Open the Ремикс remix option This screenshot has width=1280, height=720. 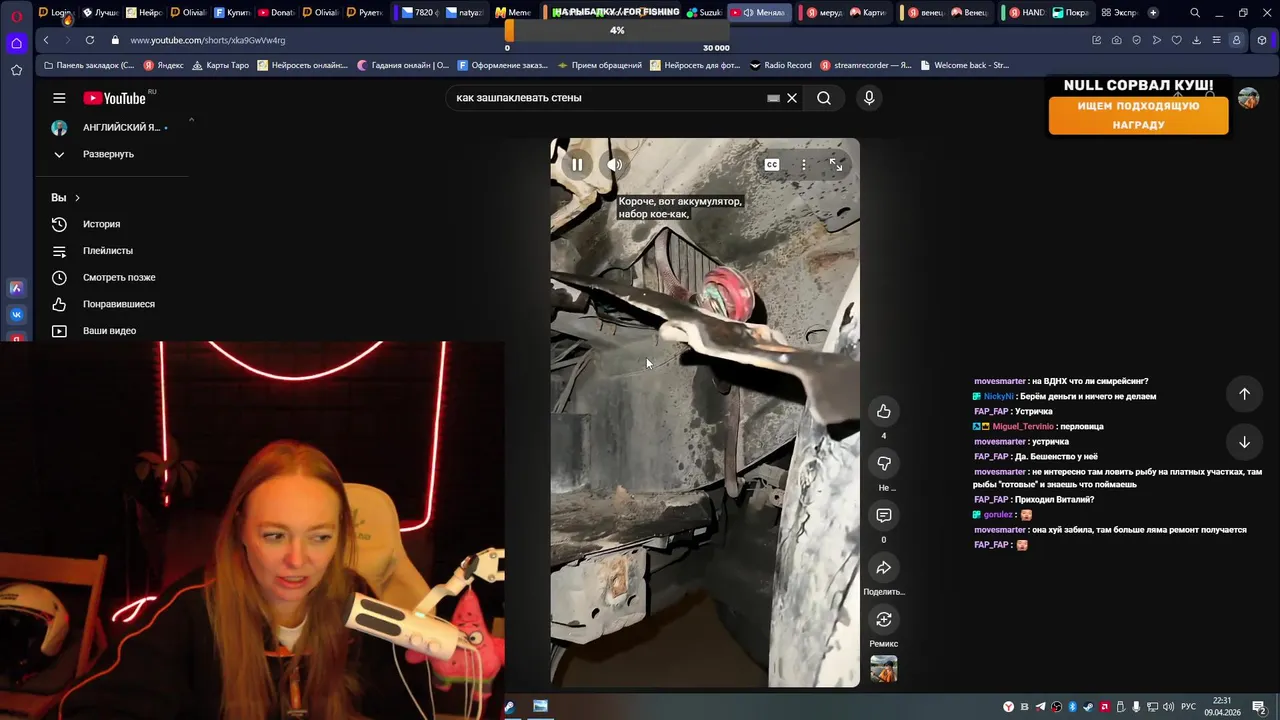coord(884,620)
